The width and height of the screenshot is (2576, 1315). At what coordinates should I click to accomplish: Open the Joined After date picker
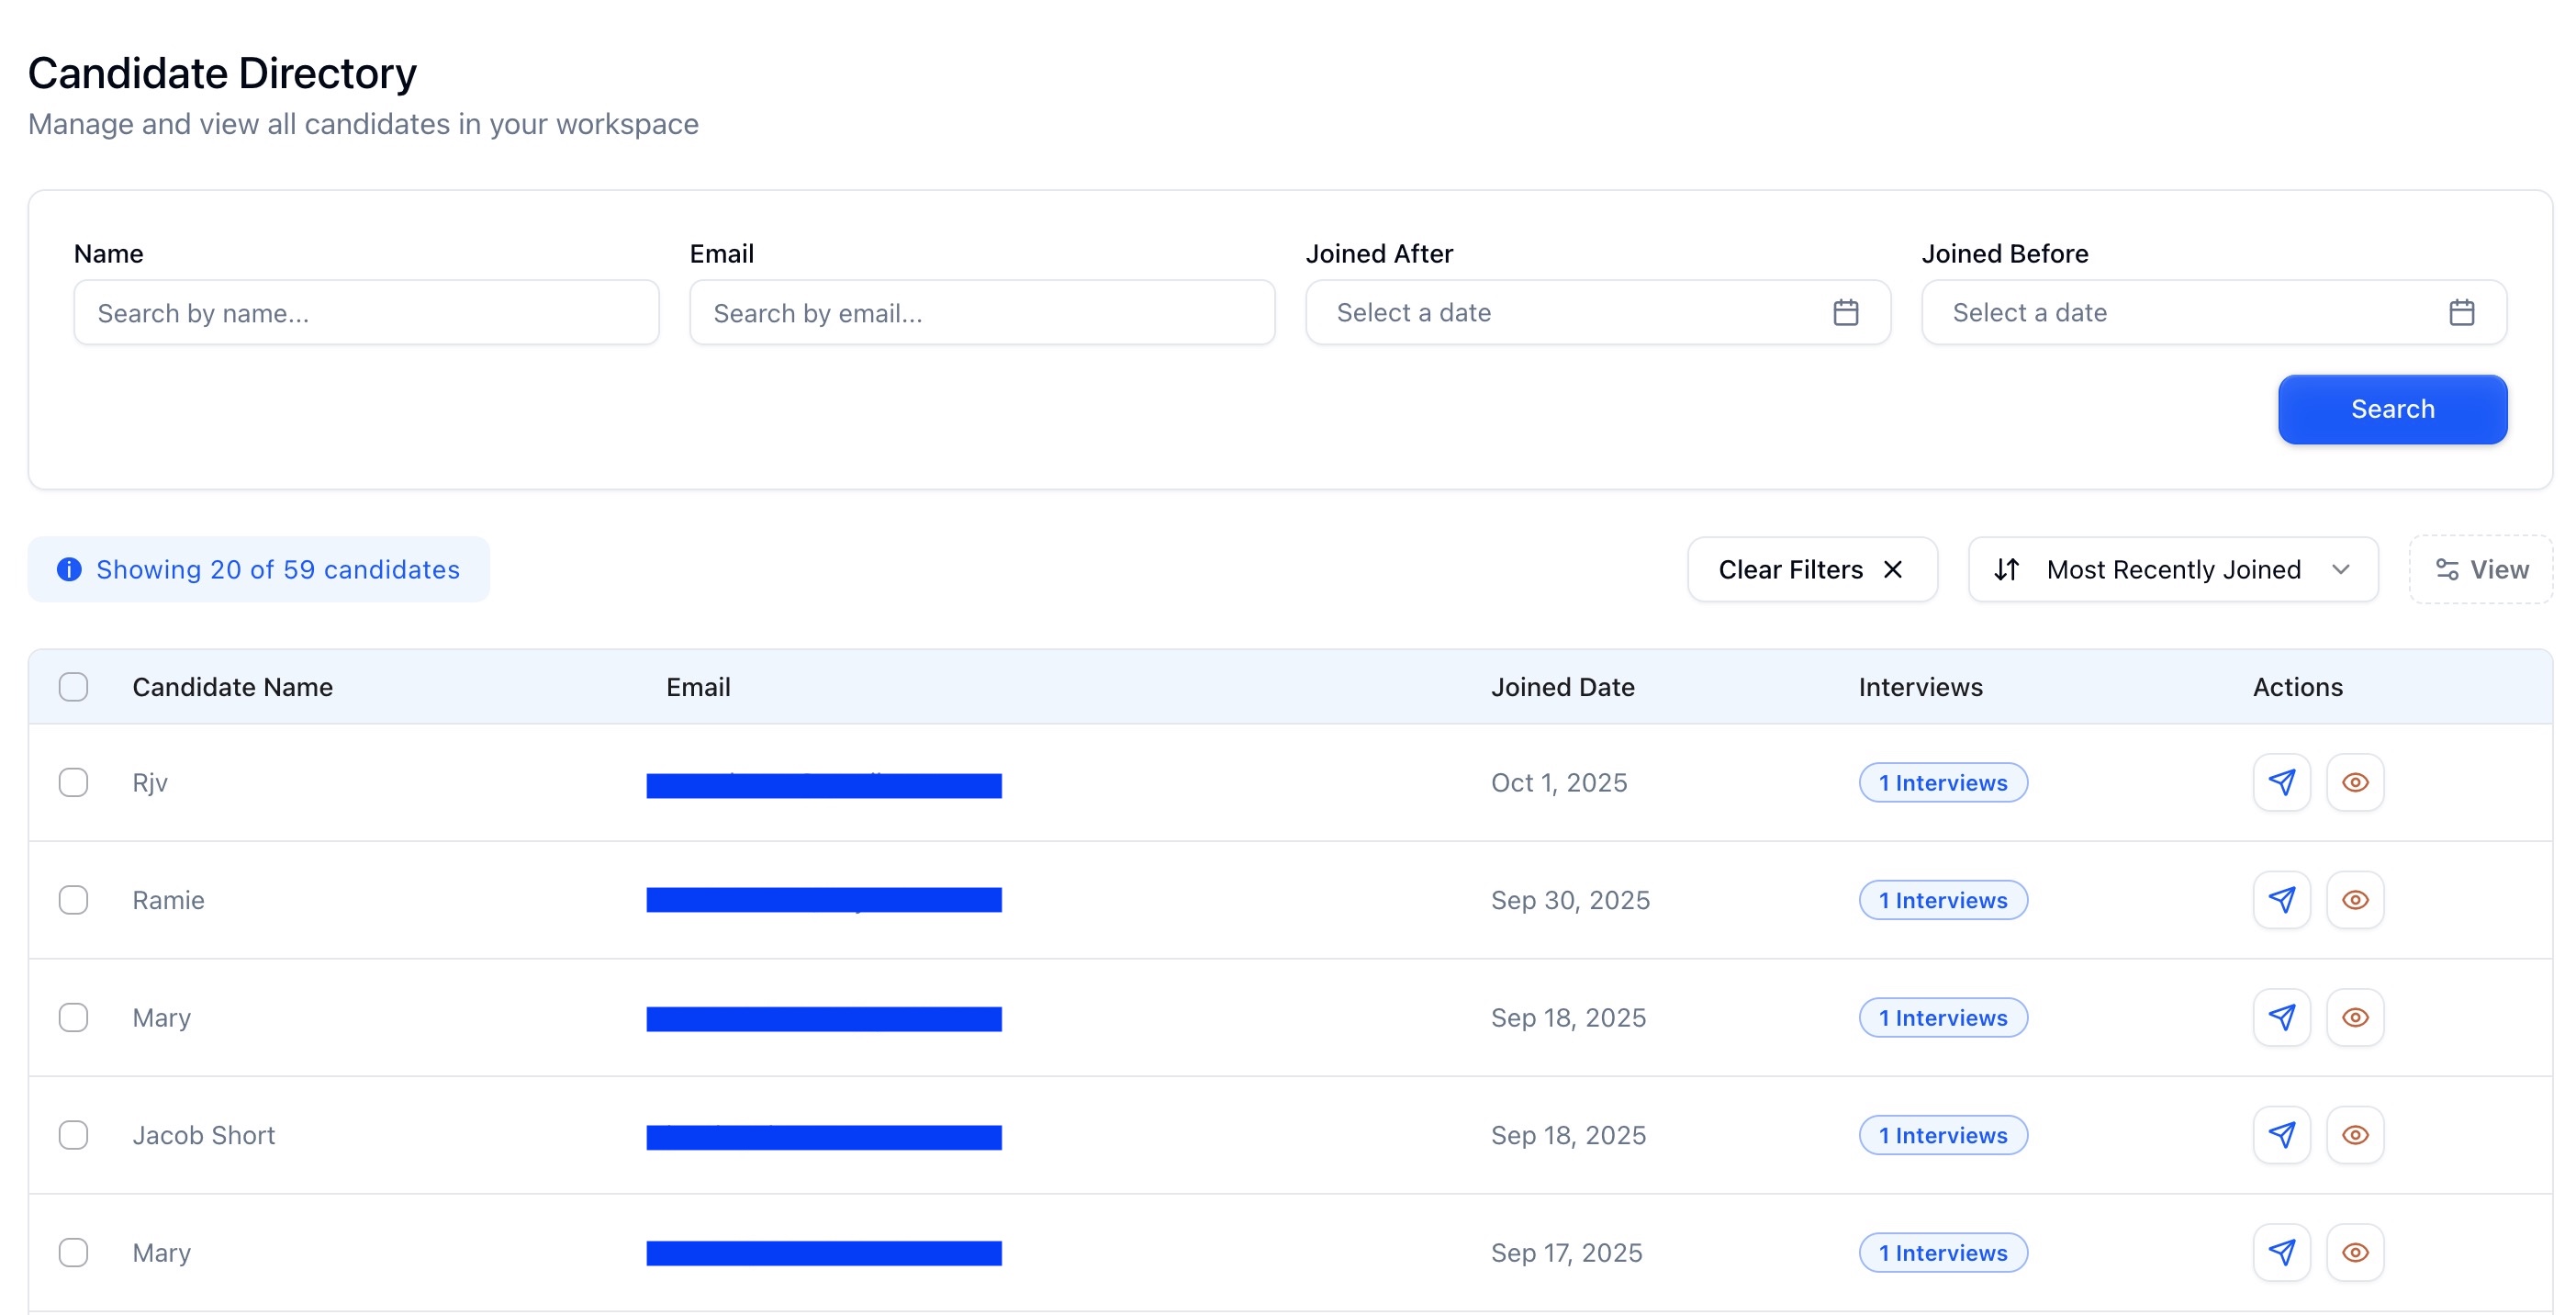click(x=1580, y=312)
